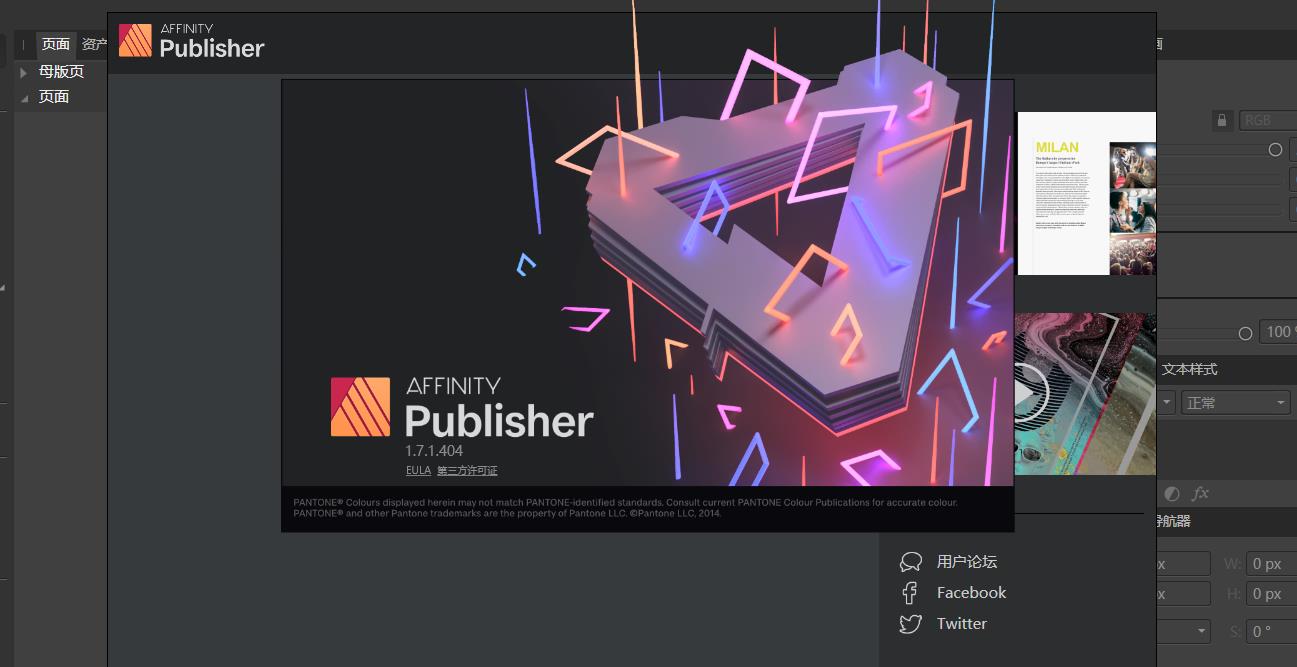Open the dropdown left of 正常
The height and width of the screenshot is (667, 1297).
(x=1166, y=403)
